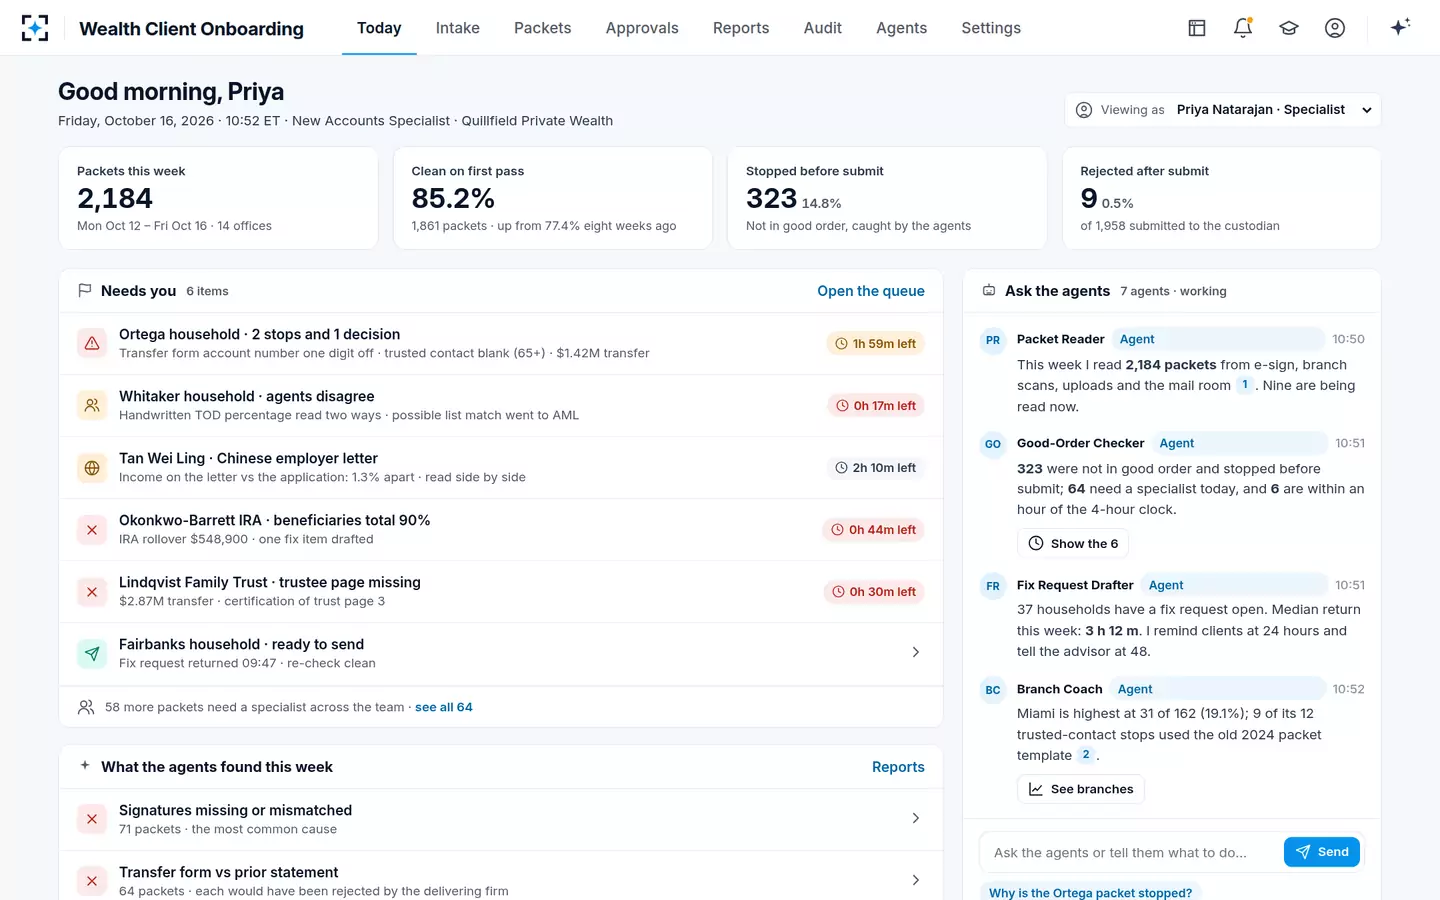The image size is (1440, 900).
Task: Open citation 2 in Branch Coach message
Action: [x=1086, y=755]
